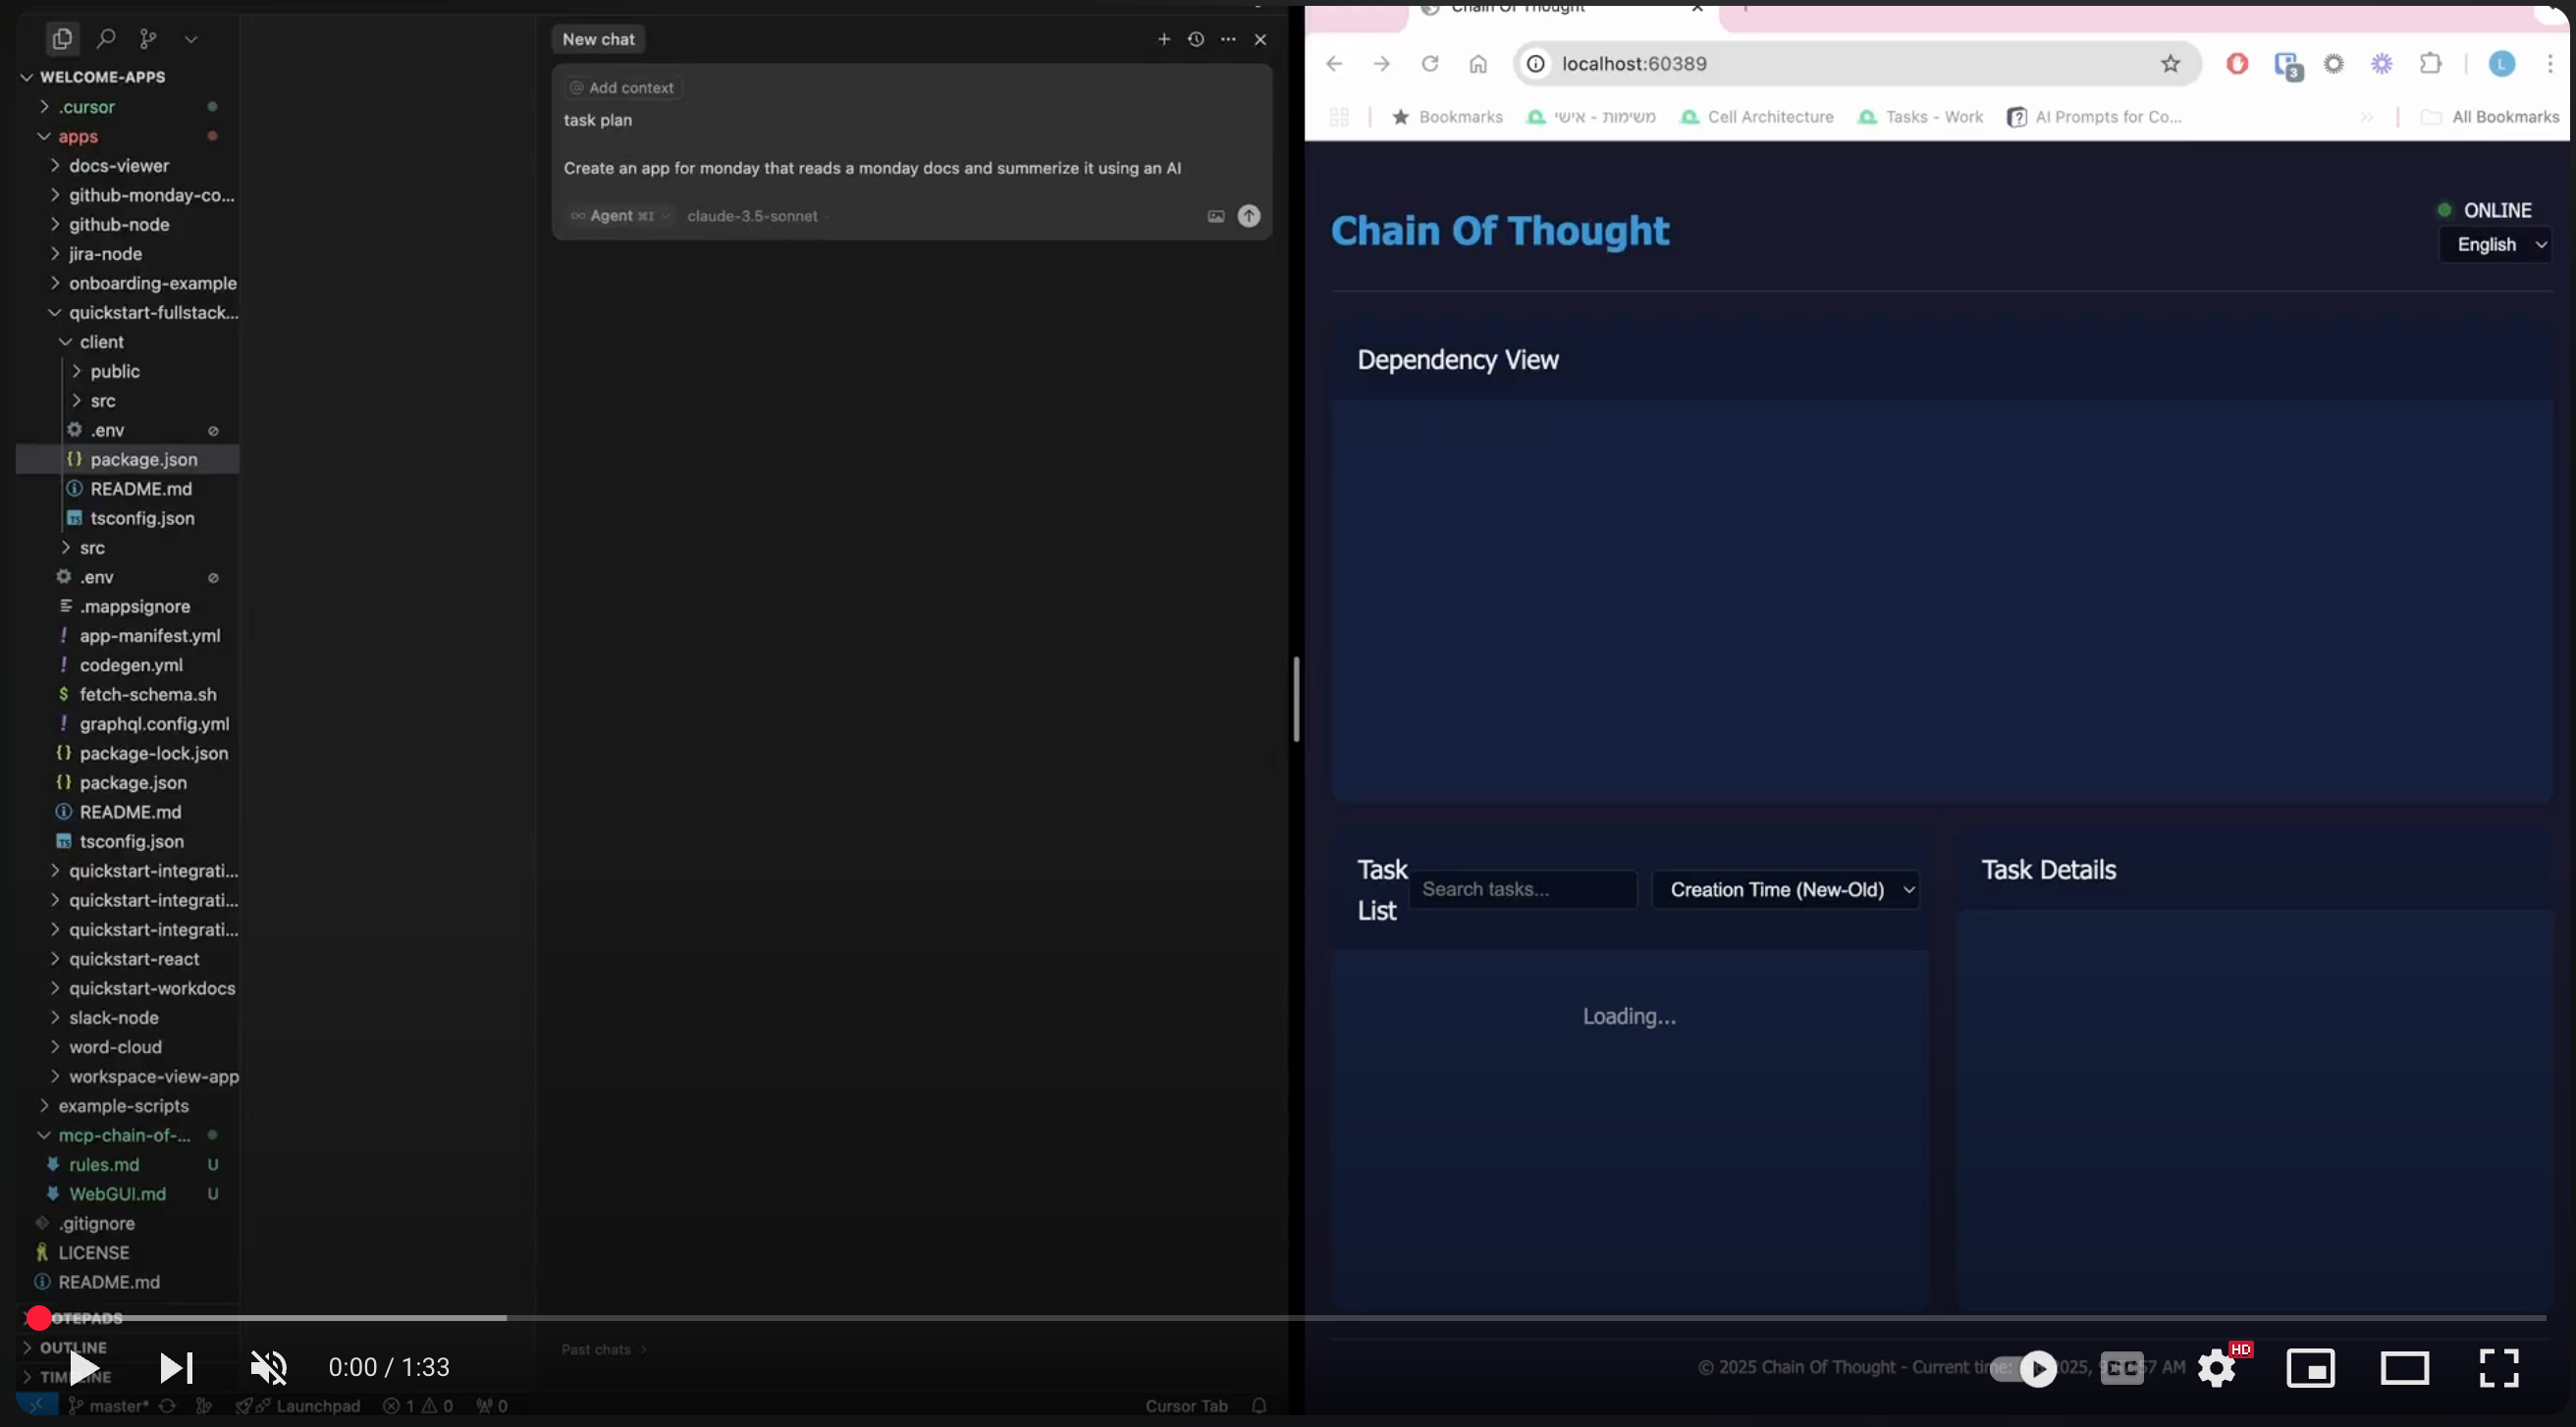Bookmark page with star icon
This screenshot has width=2576, height=1427.
(x=2170, y=64)
